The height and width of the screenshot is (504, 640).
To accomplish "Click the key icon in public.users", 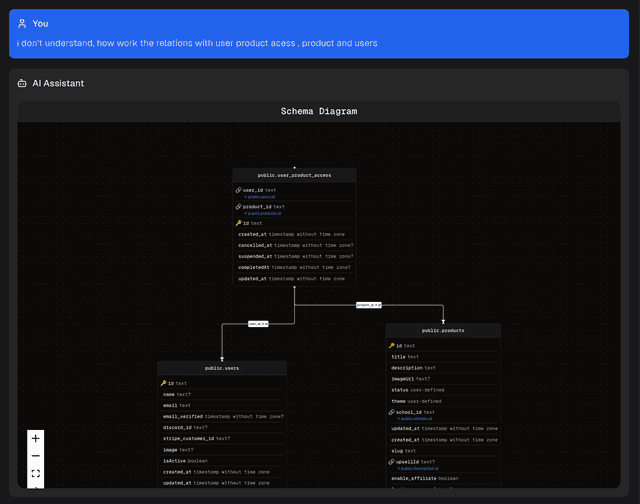I will [x=163, y=383].
